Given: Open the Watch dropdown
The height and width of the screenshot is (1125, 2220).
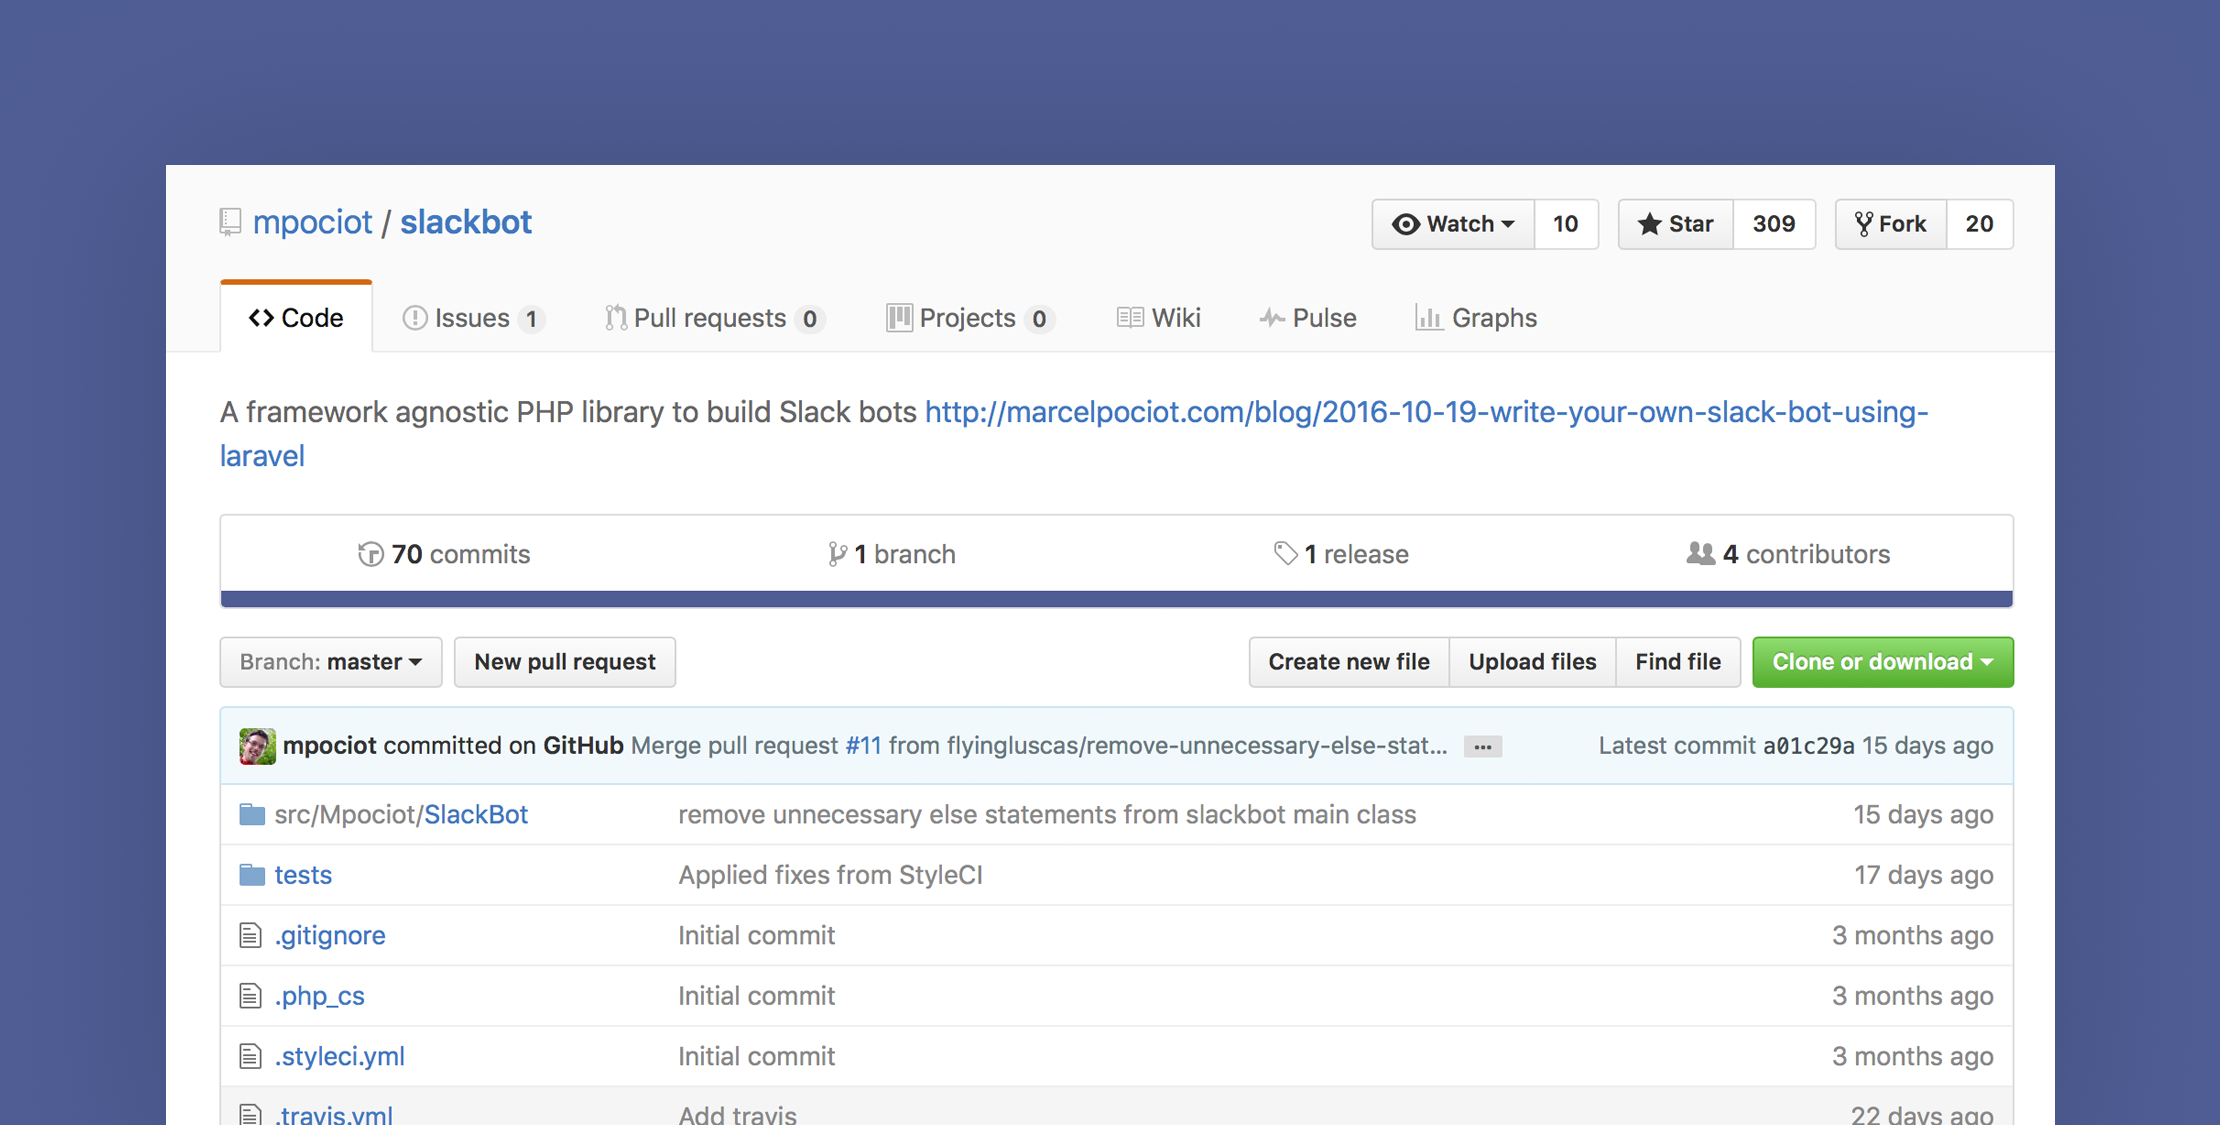Looking at the screenshot, I should point(1453,224).
